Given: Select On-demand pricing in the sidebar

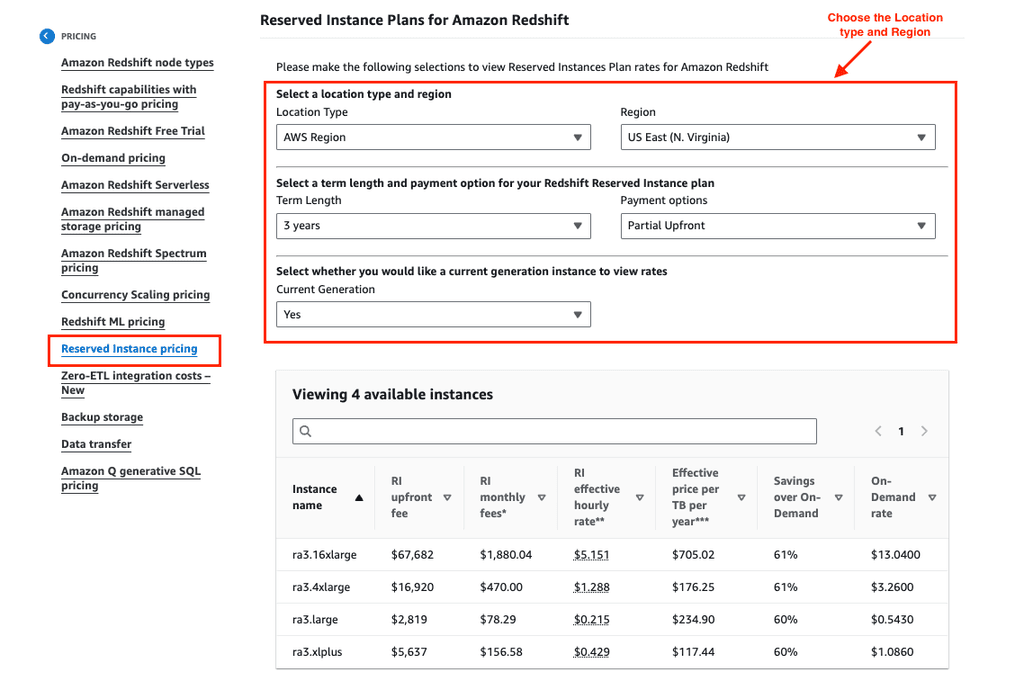Looking at the screenshot, I should coord(113,158).
